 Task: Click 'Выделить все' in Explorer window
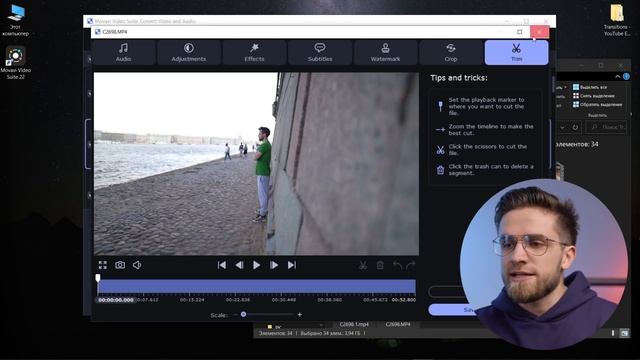(x=590, y=87)
